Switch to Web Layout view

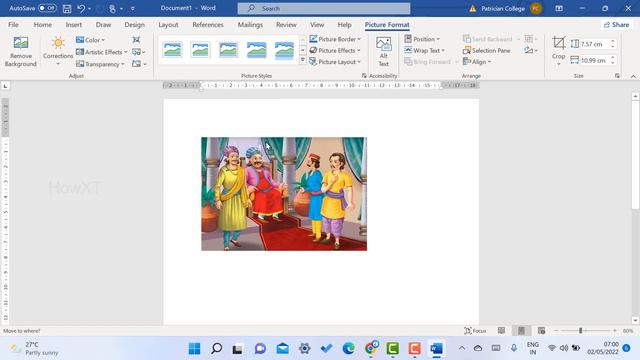click(x=541, y=331)
